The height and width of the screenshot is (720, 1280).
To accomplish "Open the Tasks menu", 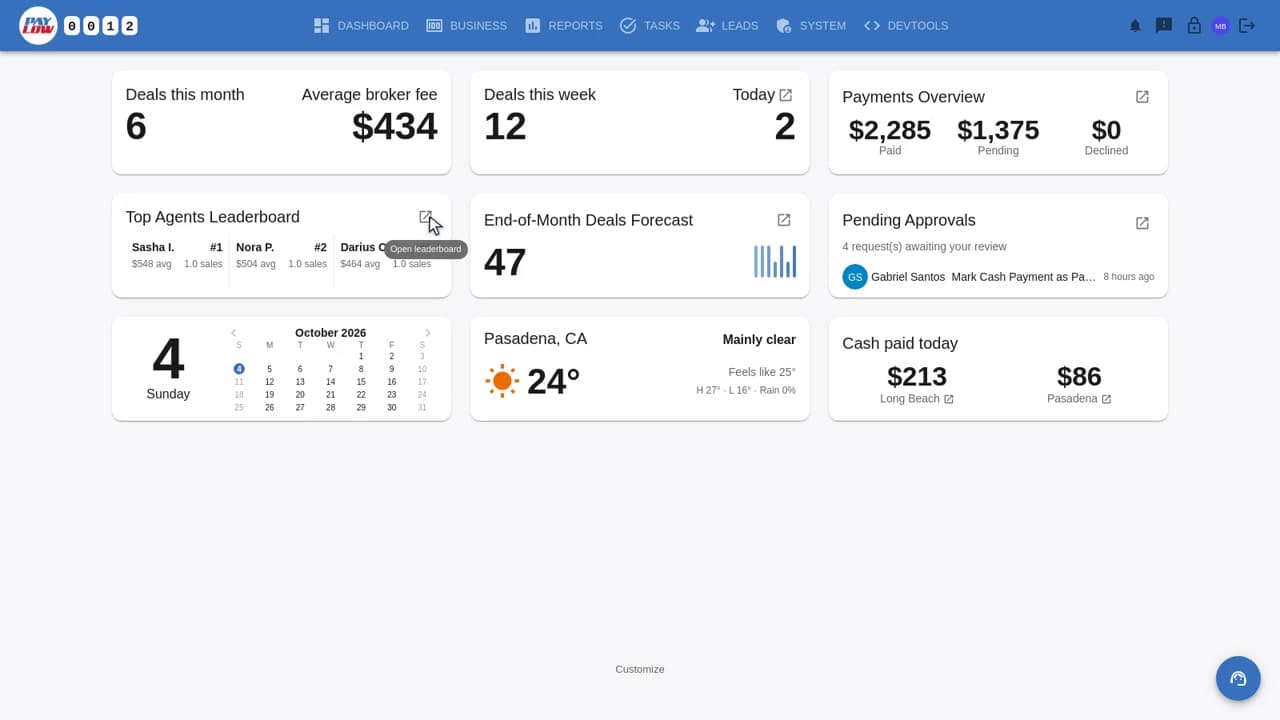I will (x=650, y=26).
